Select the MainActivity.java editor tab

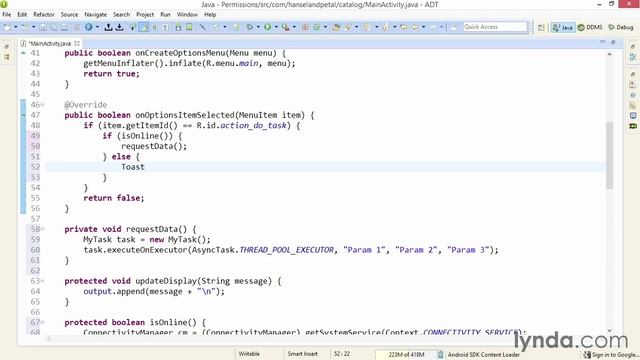(x=49, y=43)
